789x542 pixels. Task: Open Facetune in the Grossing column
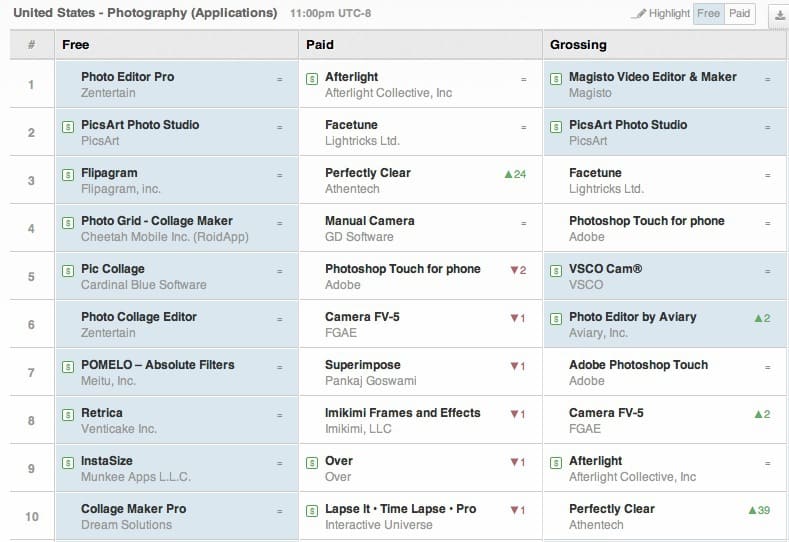point(595,173)
